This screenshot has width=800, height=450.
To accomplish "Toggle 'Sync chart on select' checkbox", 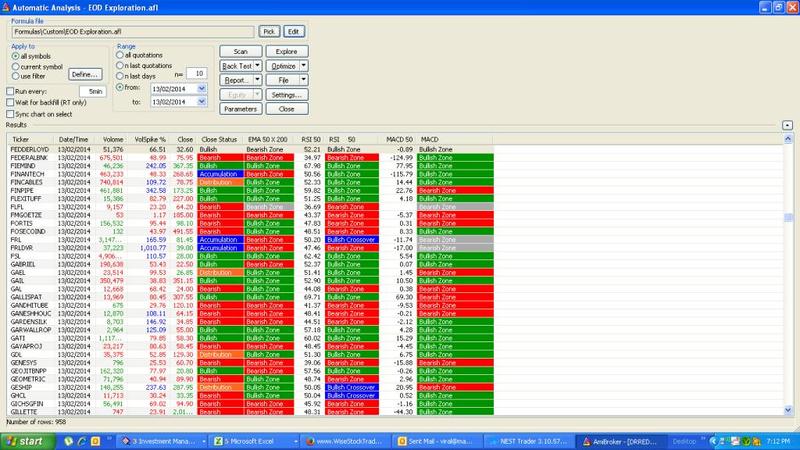I will pyautogui.click(x=10, y=114).
